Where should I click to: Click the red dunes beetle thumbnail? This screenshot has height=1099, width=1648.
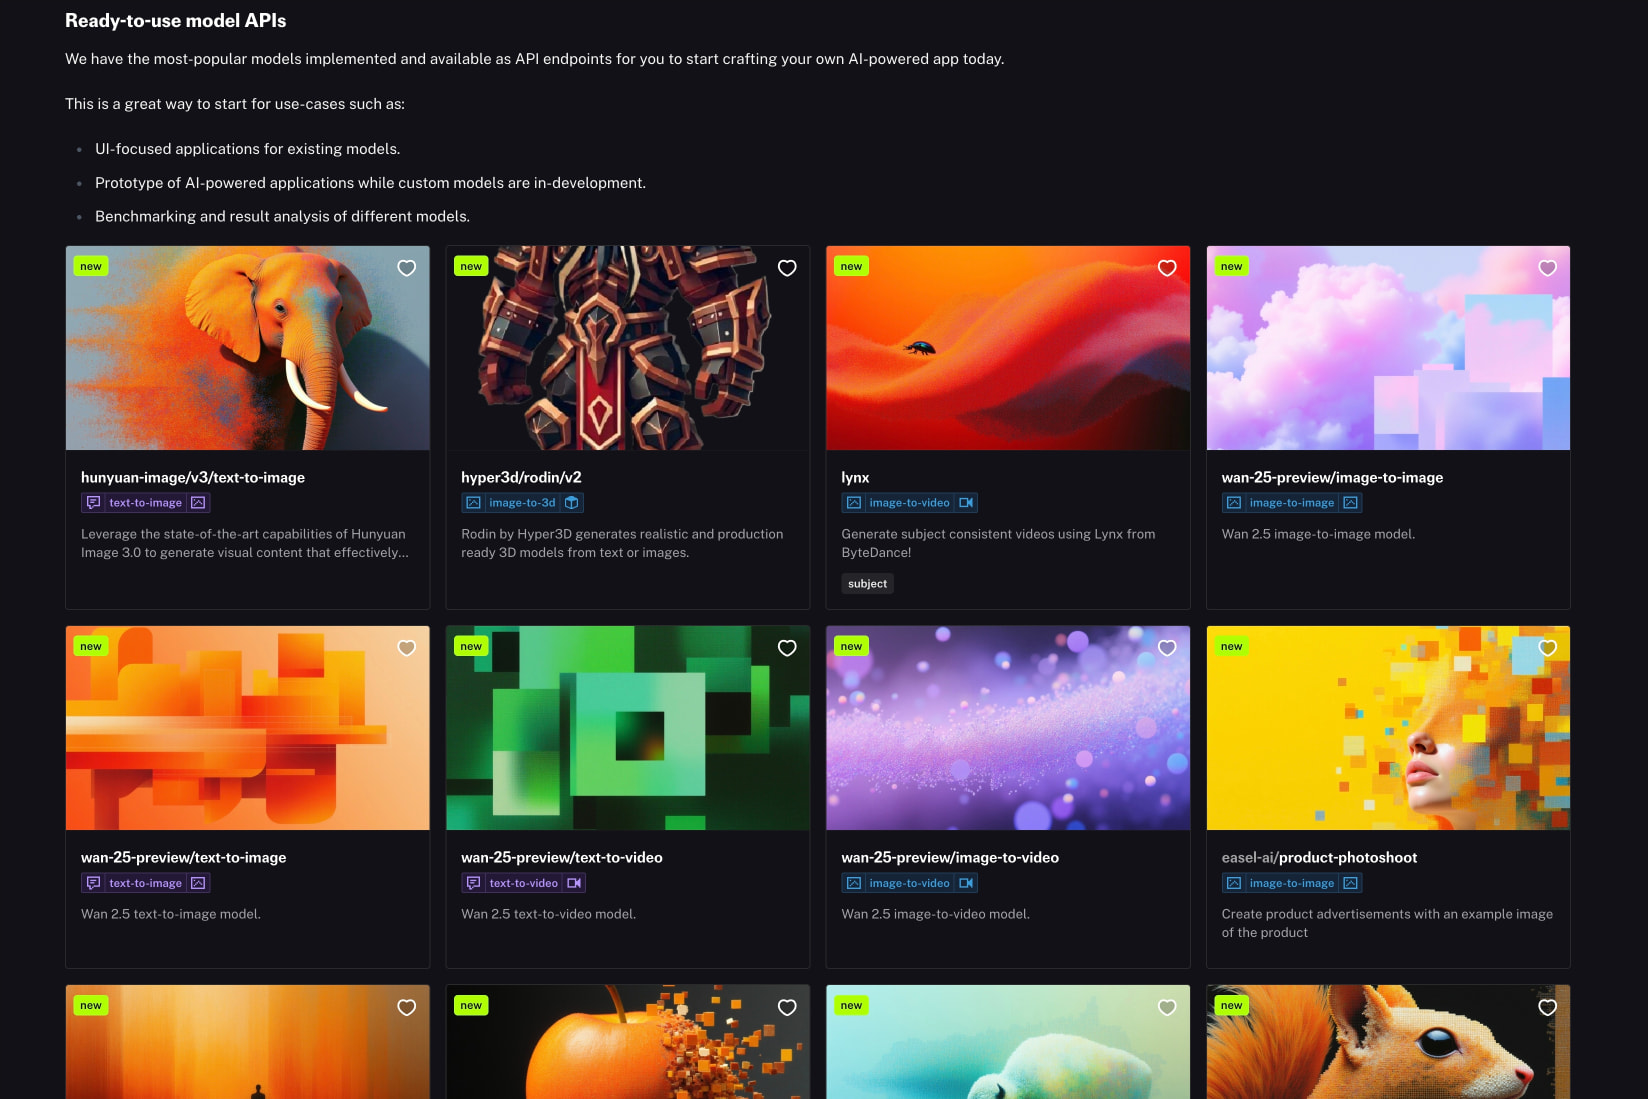[1008, 348]
